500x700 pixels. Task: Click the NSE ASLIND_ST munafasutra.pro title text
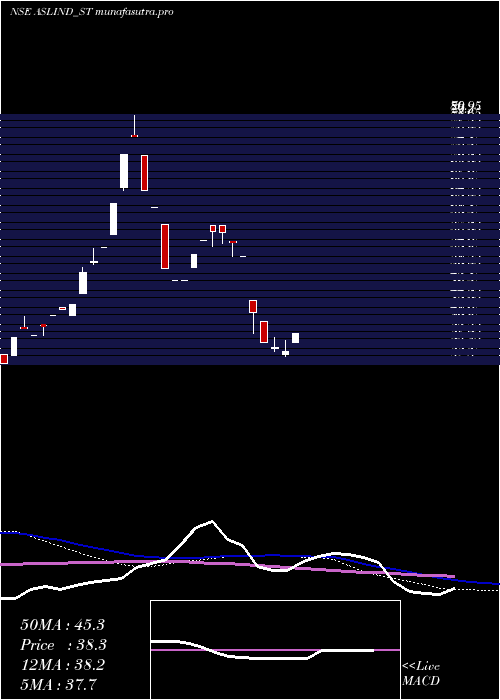(x=92, y=12)
